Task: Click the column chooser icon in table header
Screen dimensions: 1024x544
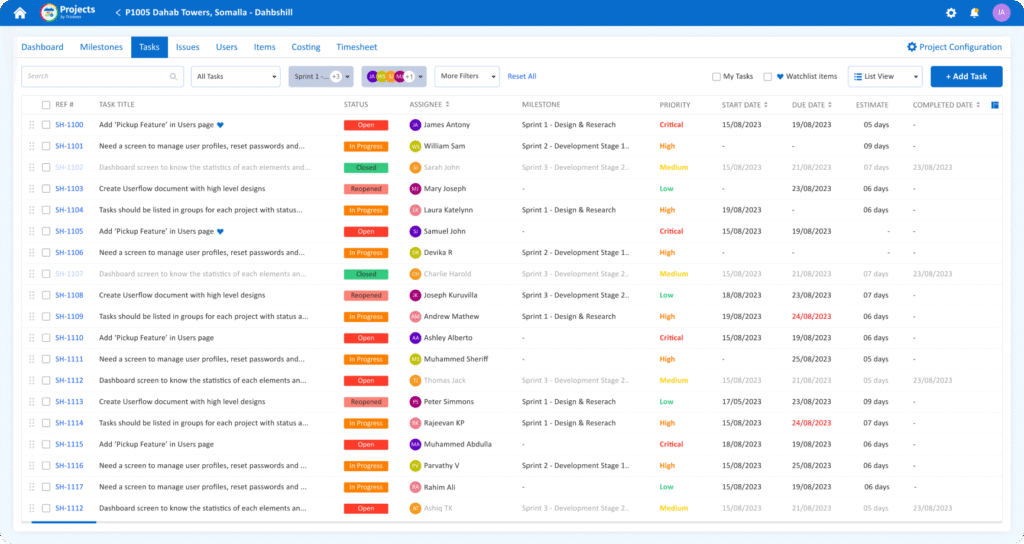Action: pyautogui.click(x=994, y=104)
